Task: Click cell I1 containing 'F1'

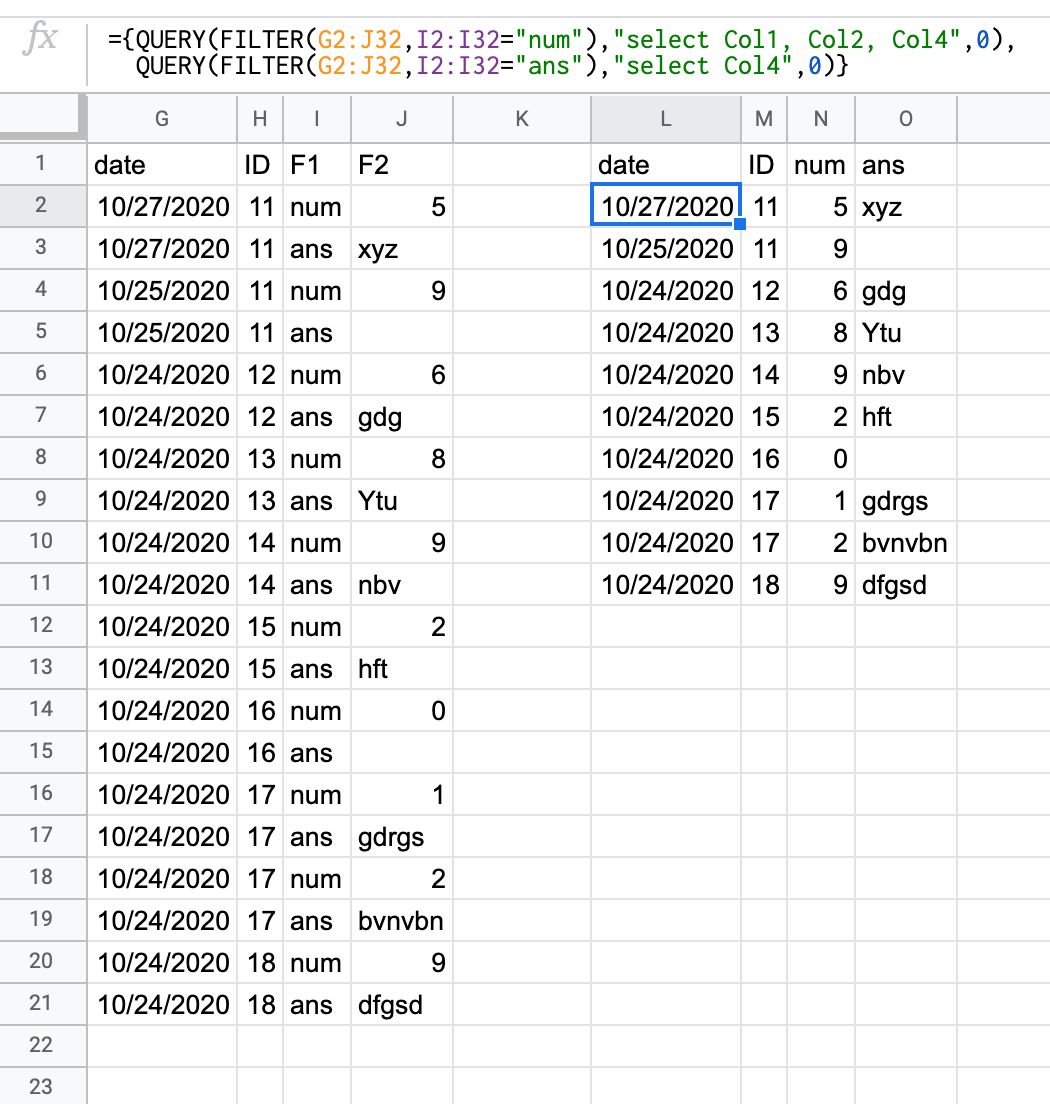Action: 317,164
